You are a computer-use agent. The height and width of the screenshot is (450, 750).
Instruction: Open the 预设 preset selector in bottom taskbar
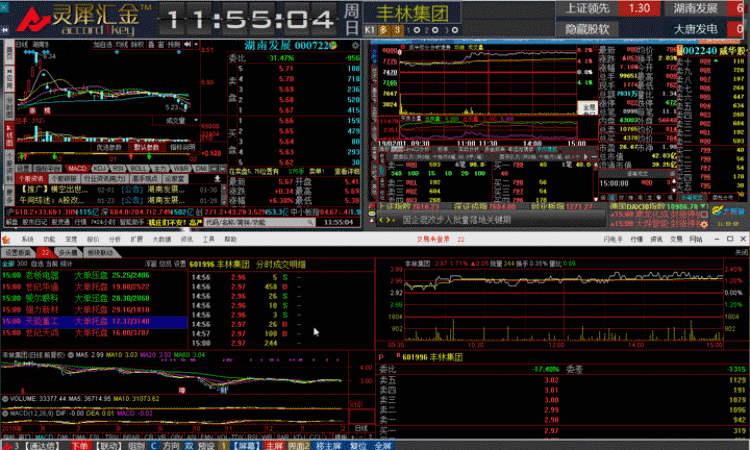pyautogui.click(x=206, y=446)
